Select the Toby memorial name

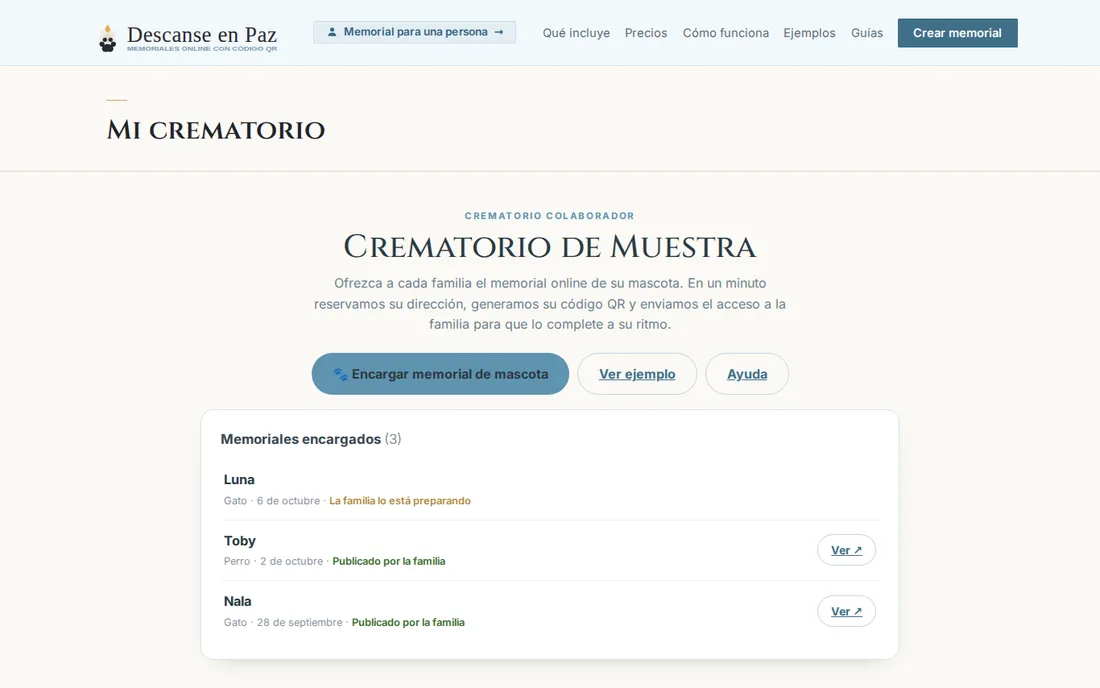[240, 541]
